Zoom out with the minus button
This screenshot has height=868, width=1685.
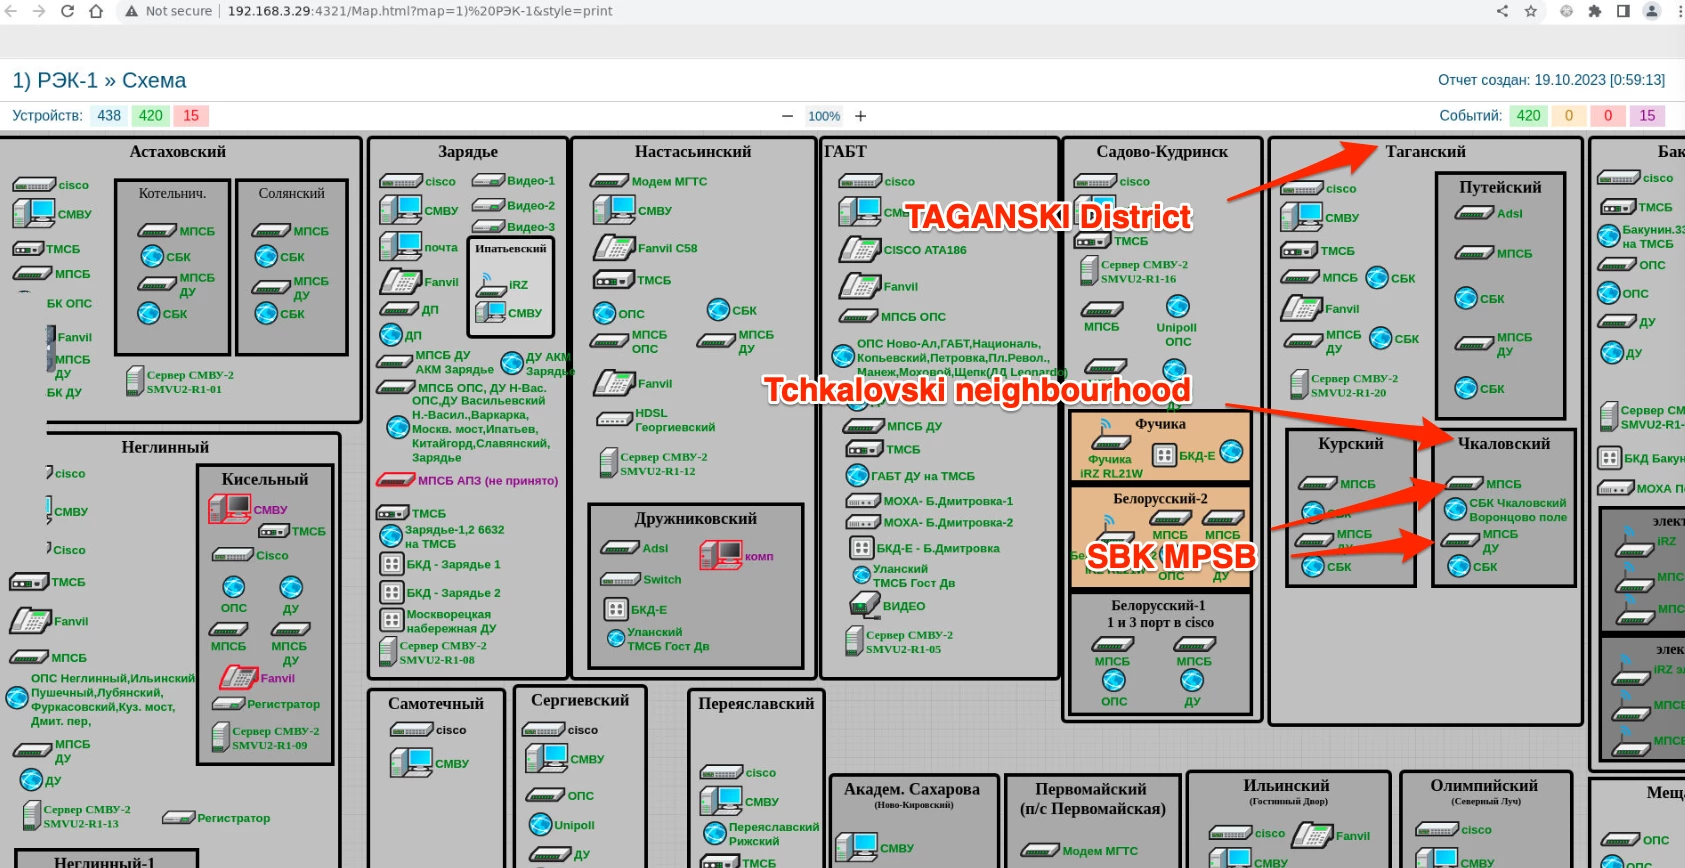[787, 116]
